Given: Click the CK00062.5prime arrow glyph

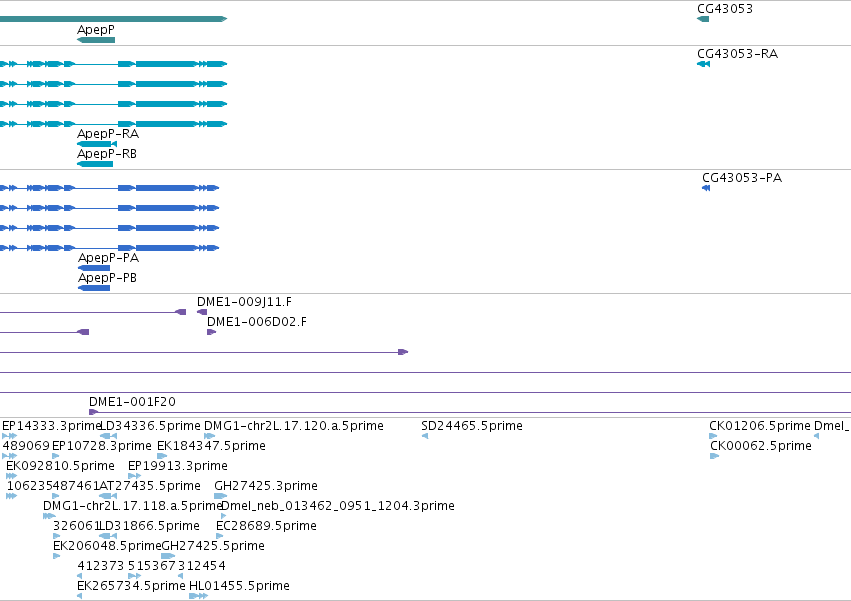Looking at the screenshot, I should tap(715, 456).
